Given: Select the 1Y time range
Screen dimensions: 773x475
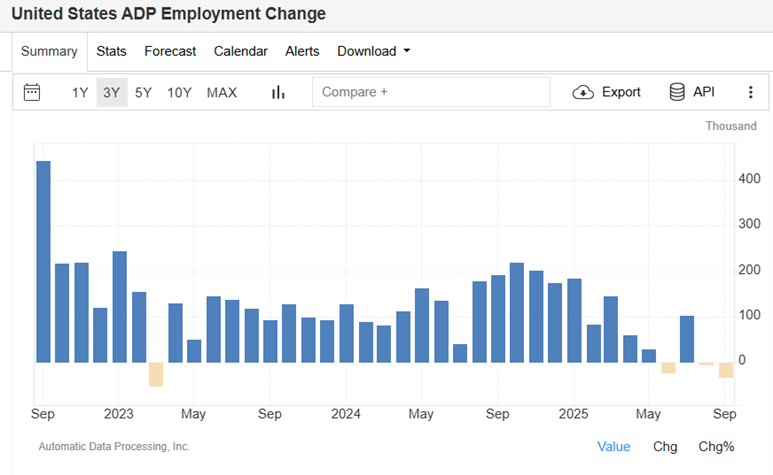Looking at the screenshot, I should [80, 93].
